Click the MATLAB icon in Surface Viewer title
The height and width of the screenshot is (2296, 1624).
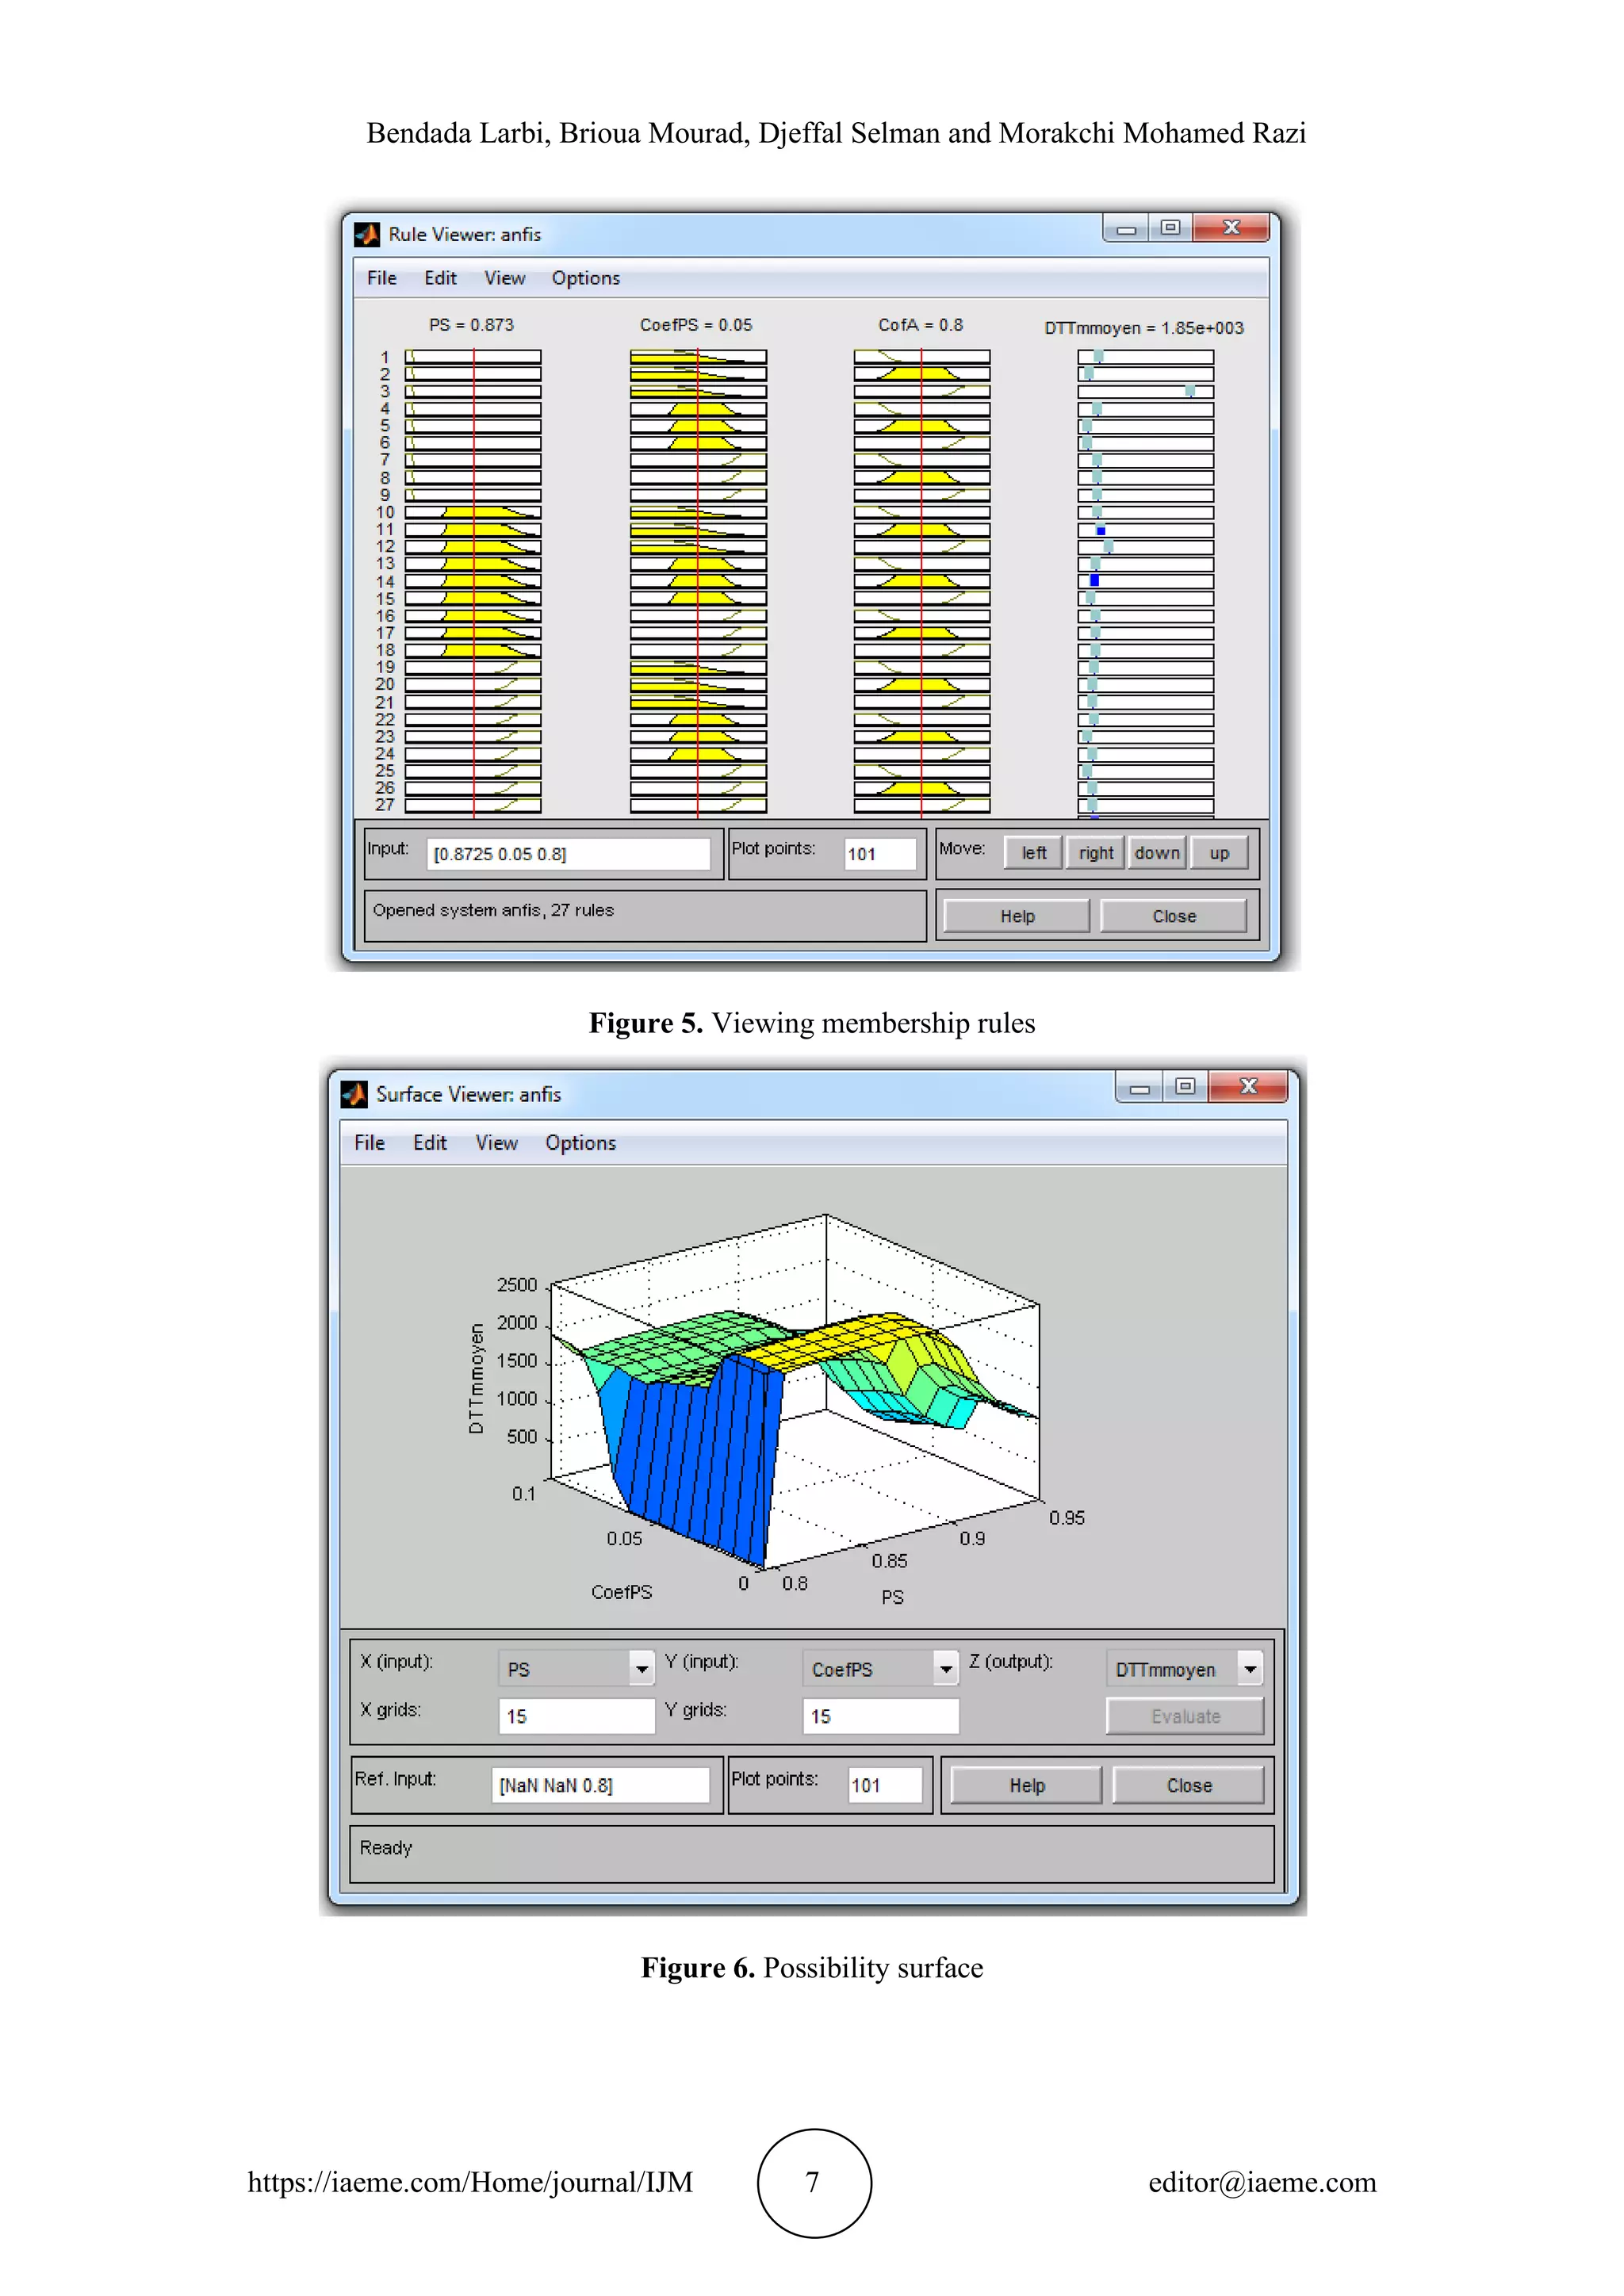(354, 1094)
